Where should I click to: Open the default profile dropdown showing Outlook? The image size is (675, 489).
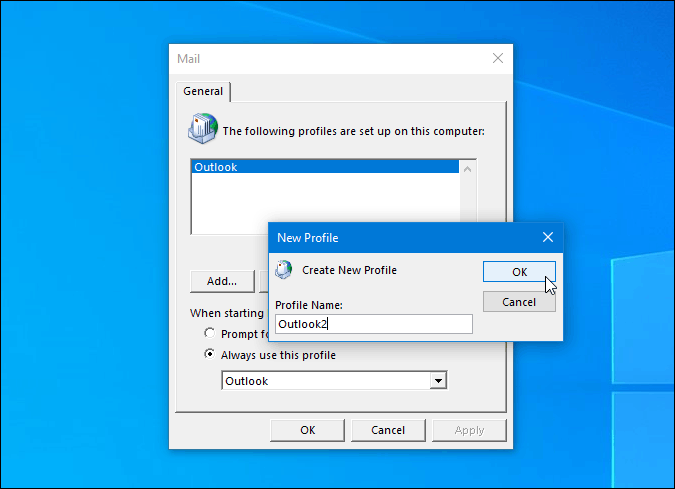coord(334,381)
